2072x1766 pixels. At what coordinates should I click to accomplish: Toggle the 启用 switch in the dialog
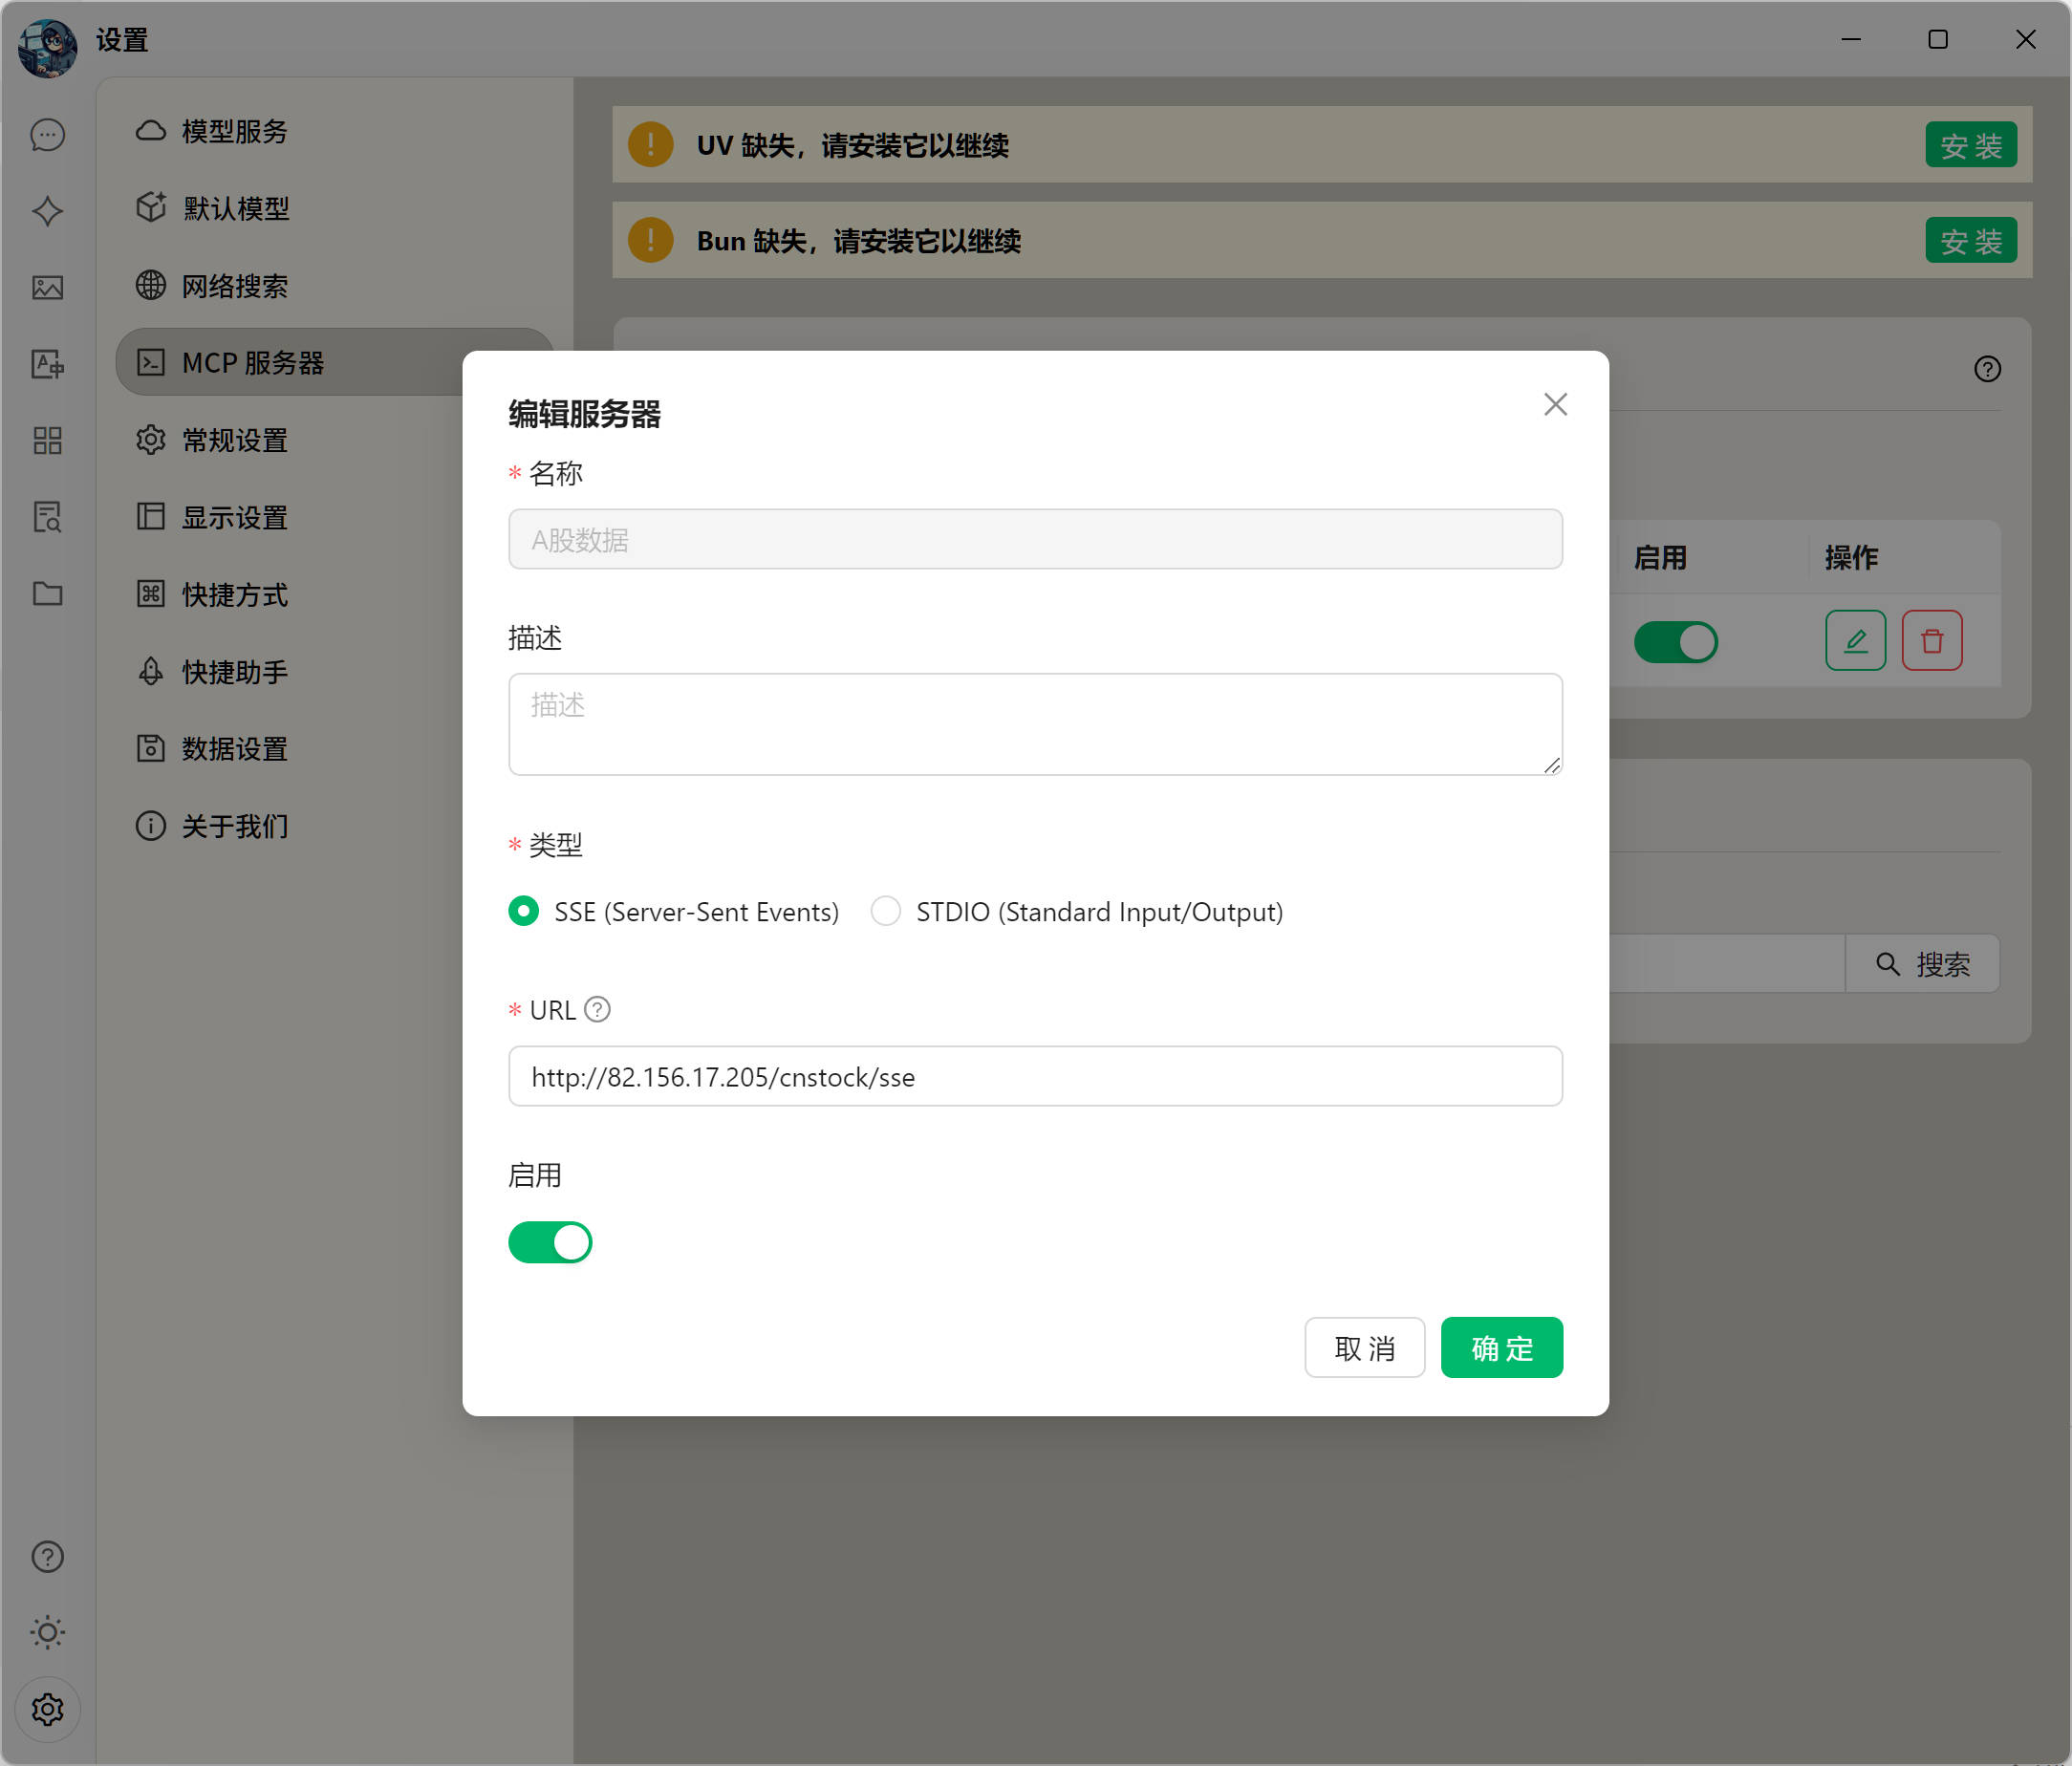point(550,1242)
